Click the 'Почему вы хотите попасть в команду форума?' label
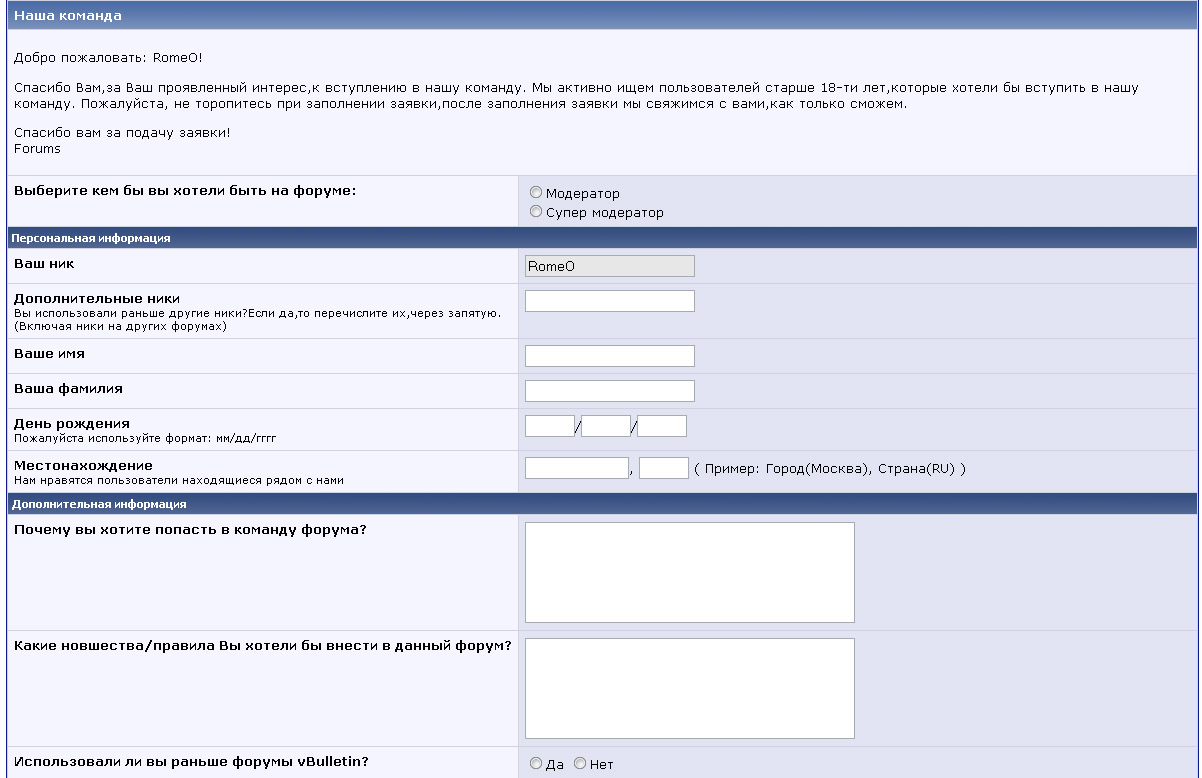 [x=190, y=529]
